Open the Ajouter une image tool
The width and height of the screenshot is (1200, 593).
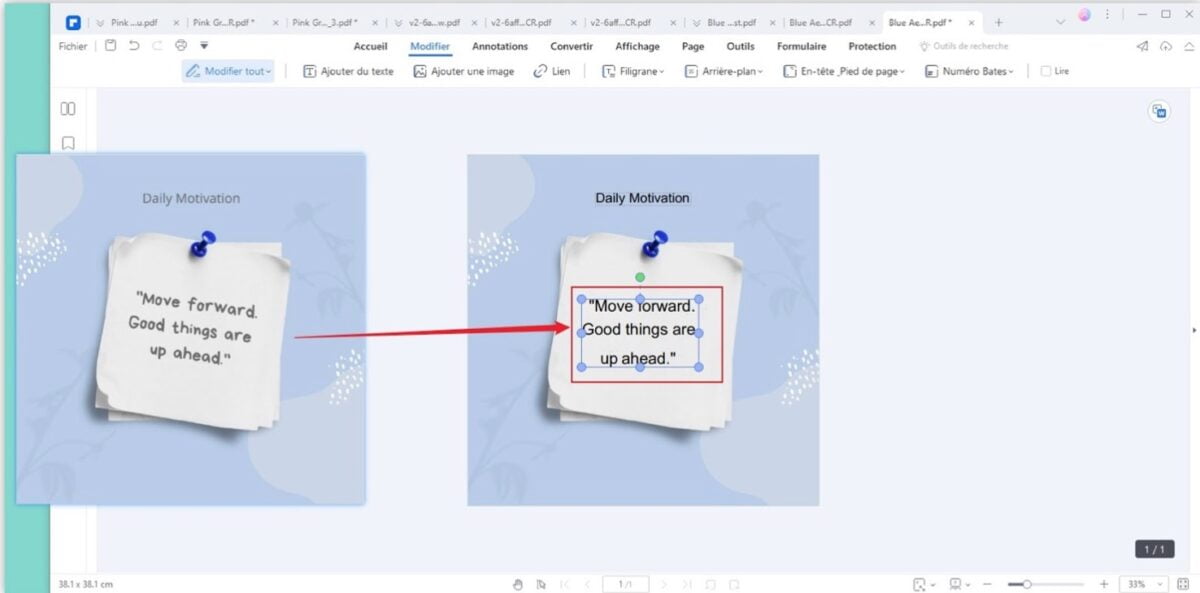(x=466, y=71)
